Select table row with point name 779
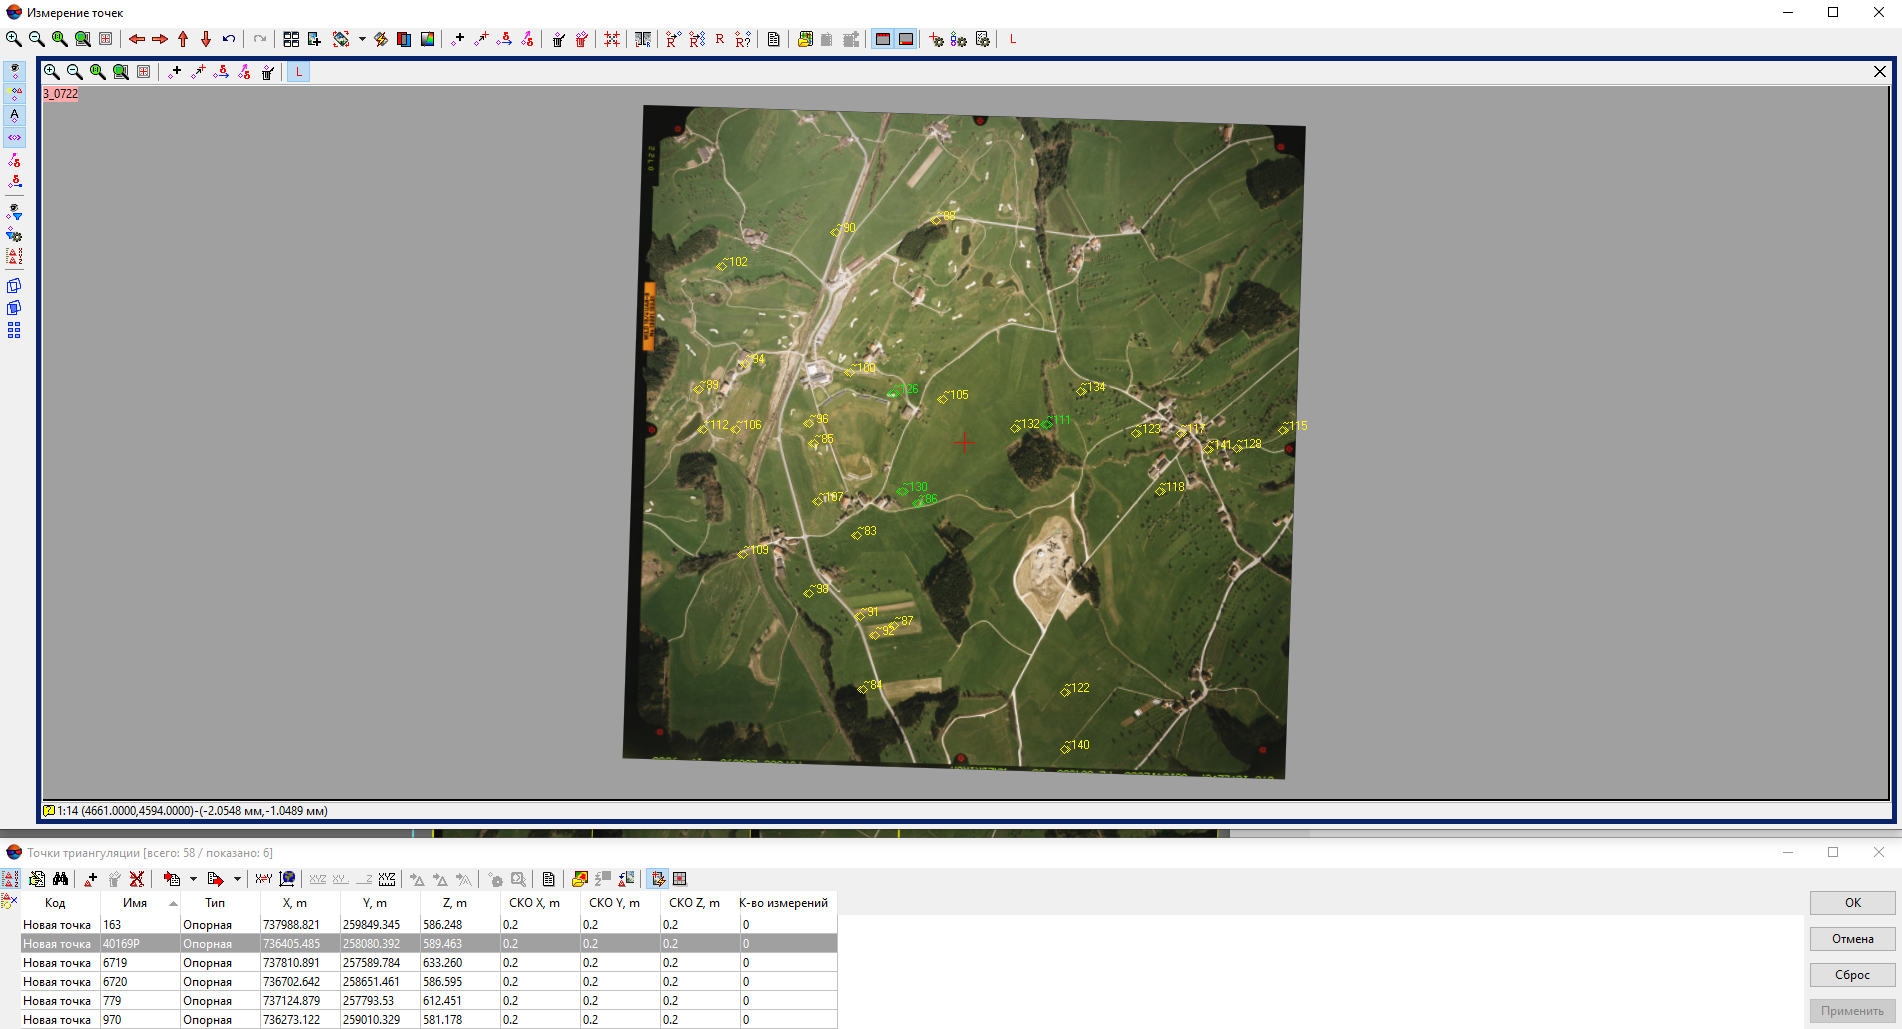Image resolution: width=1902 pixels, height=1029 pixels. [429, 1001]
